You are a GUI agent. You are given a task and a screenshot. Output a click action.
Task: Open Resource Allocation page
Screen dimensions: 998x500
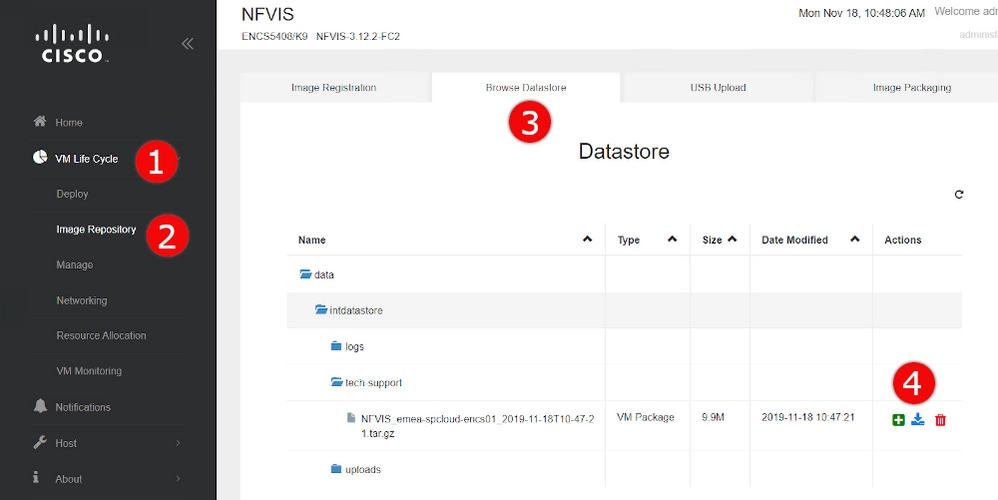(101, 335)
